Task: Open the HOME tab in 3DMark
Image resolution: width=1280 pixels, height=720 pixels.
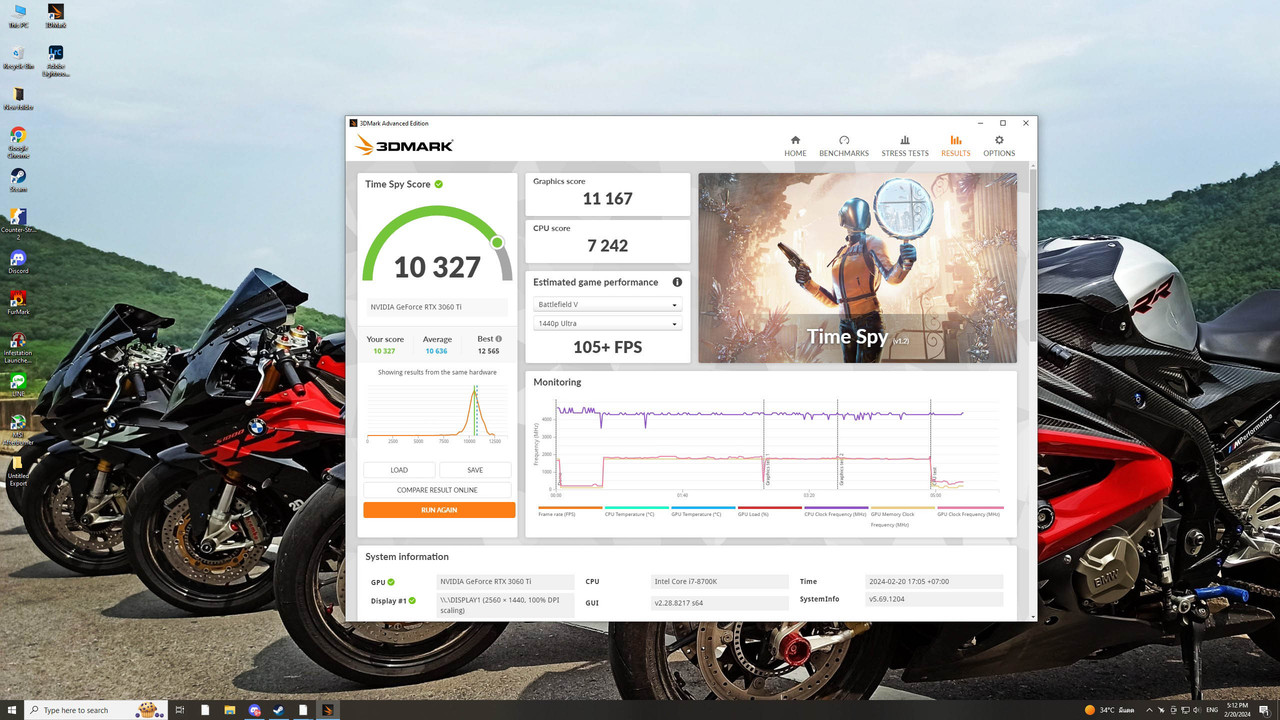Action: pyautogui.click(x=795, y=146)
